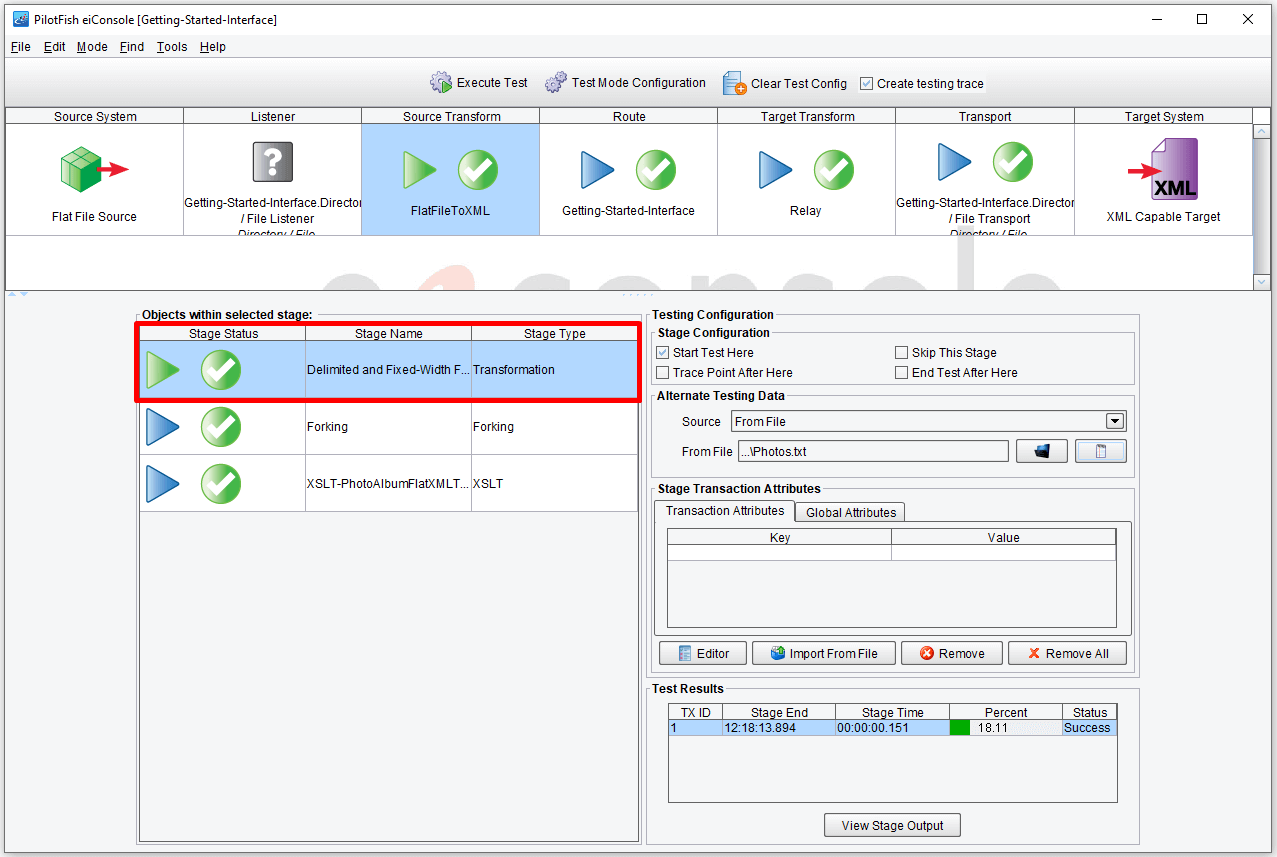Open the Edit menu

55,47
